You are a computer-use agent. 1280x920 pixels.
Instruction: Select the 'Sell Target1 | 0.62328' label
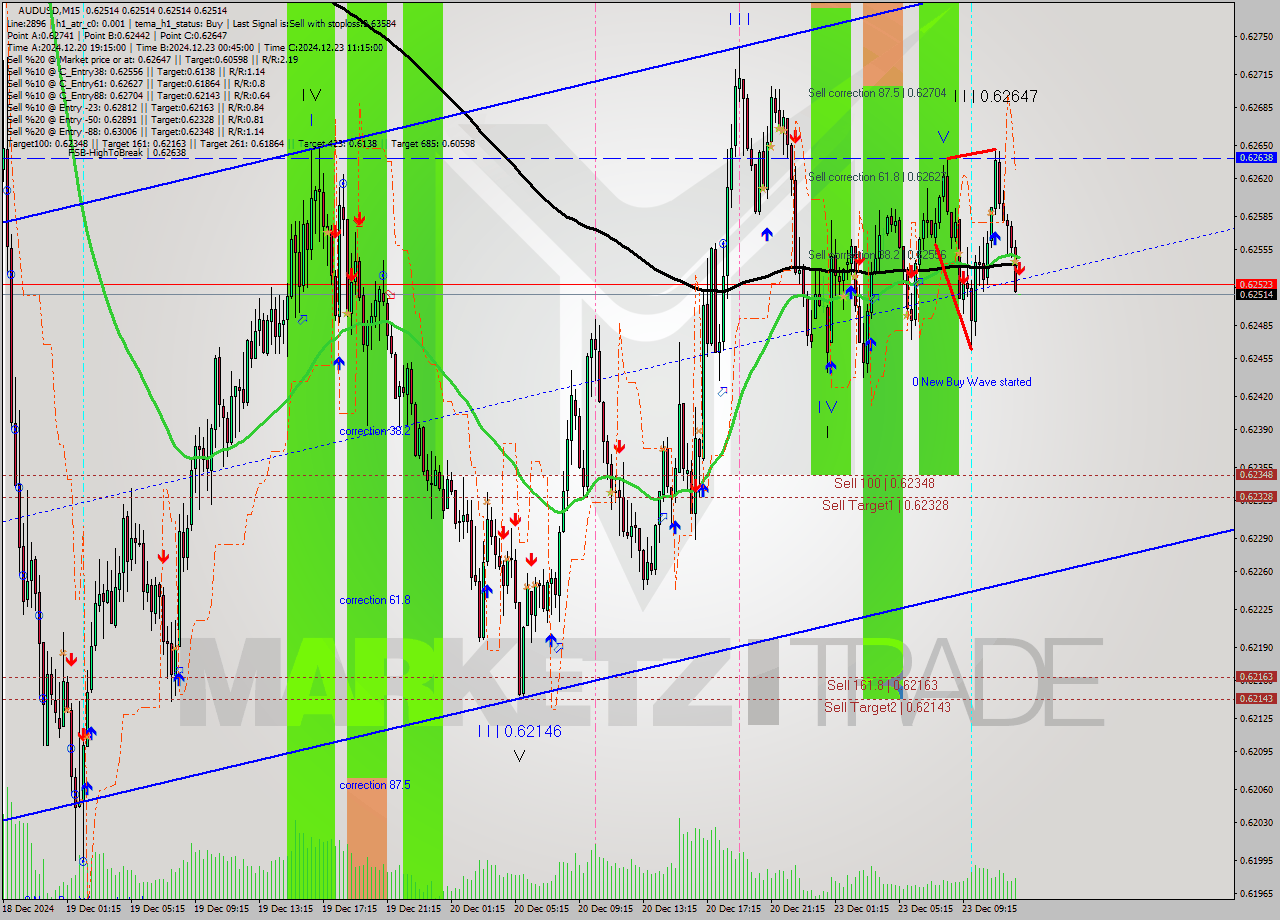click(885, 505)
